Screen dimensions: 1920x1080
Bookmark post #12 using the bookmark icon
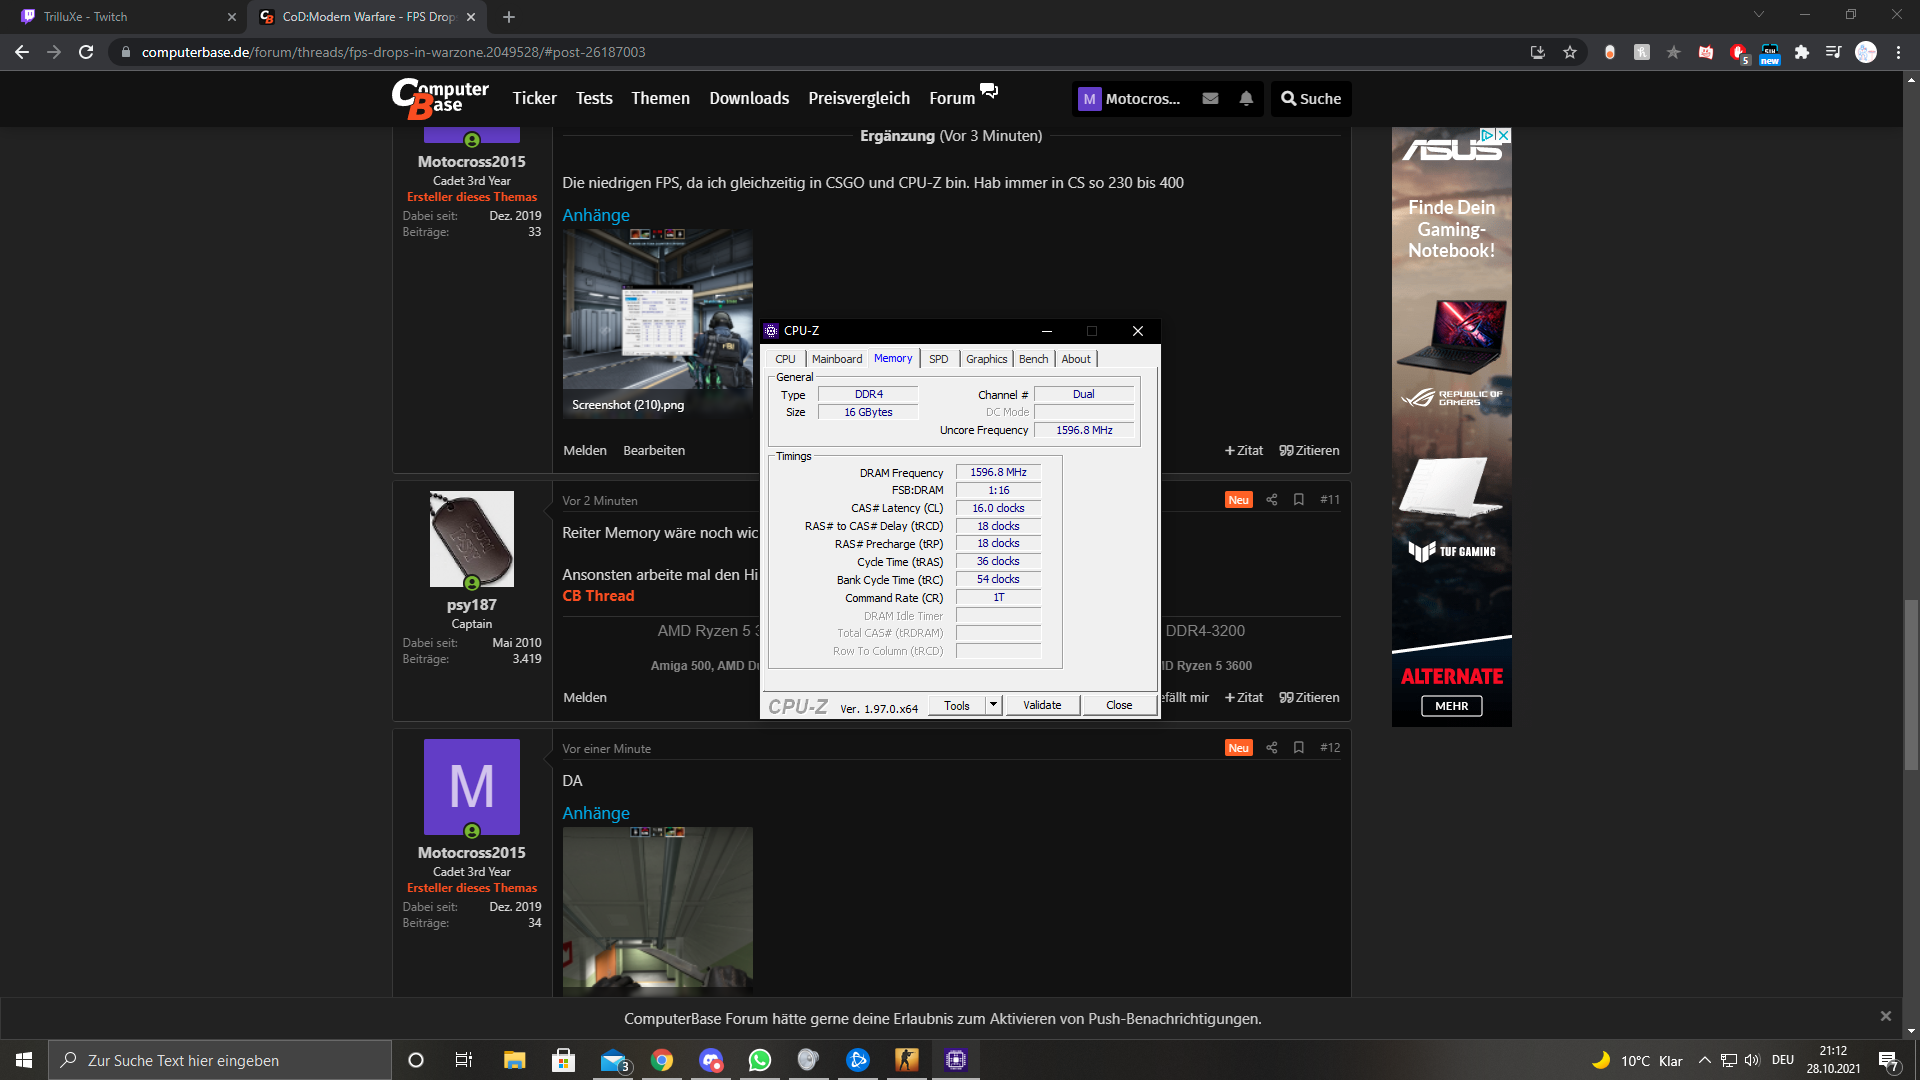[1298, 748]
